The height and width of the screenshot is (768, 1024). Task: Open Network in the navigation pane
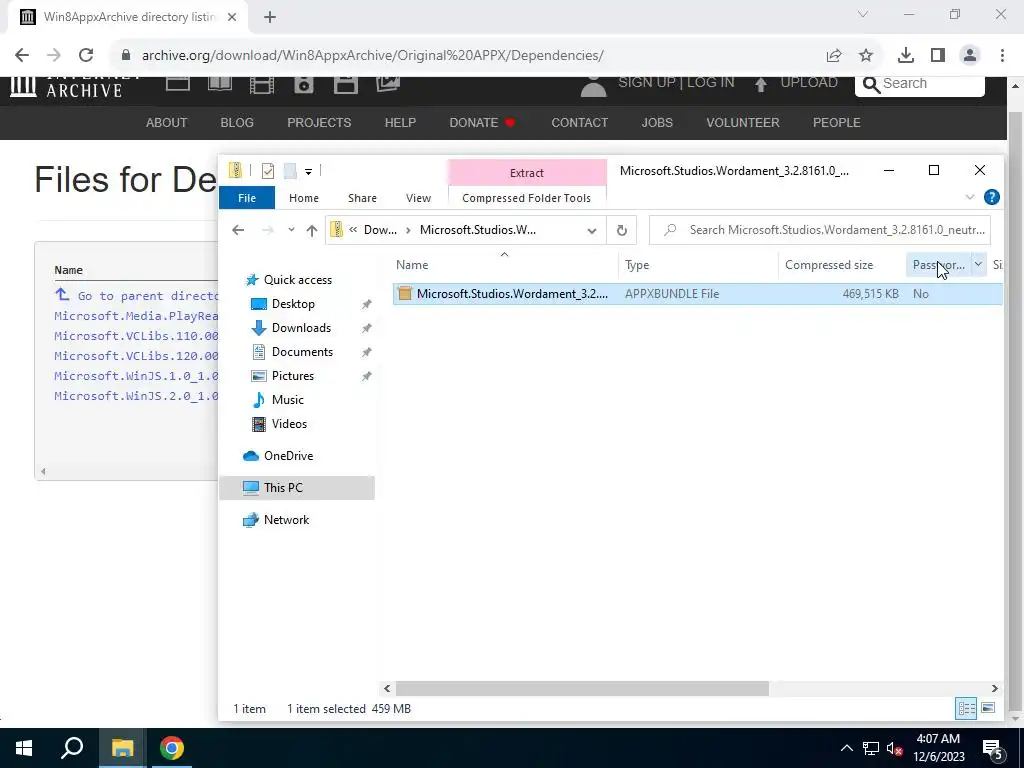tap(286, 520)
